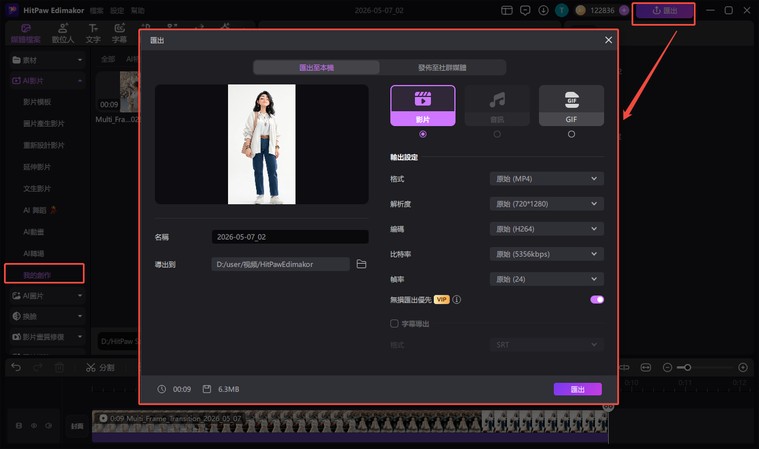Viewport: 759px width, 449px height.
Task: Zoom in timeline with plus icon
Action: (x=743, y=368)
